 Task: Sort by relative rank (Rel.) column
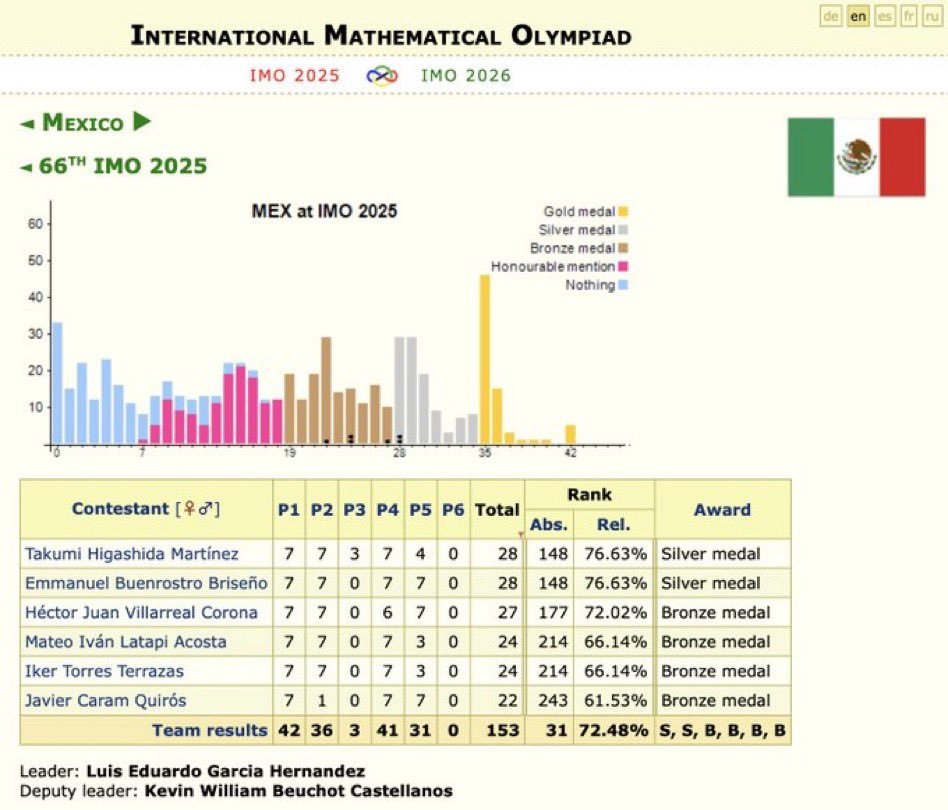point(614,525)
